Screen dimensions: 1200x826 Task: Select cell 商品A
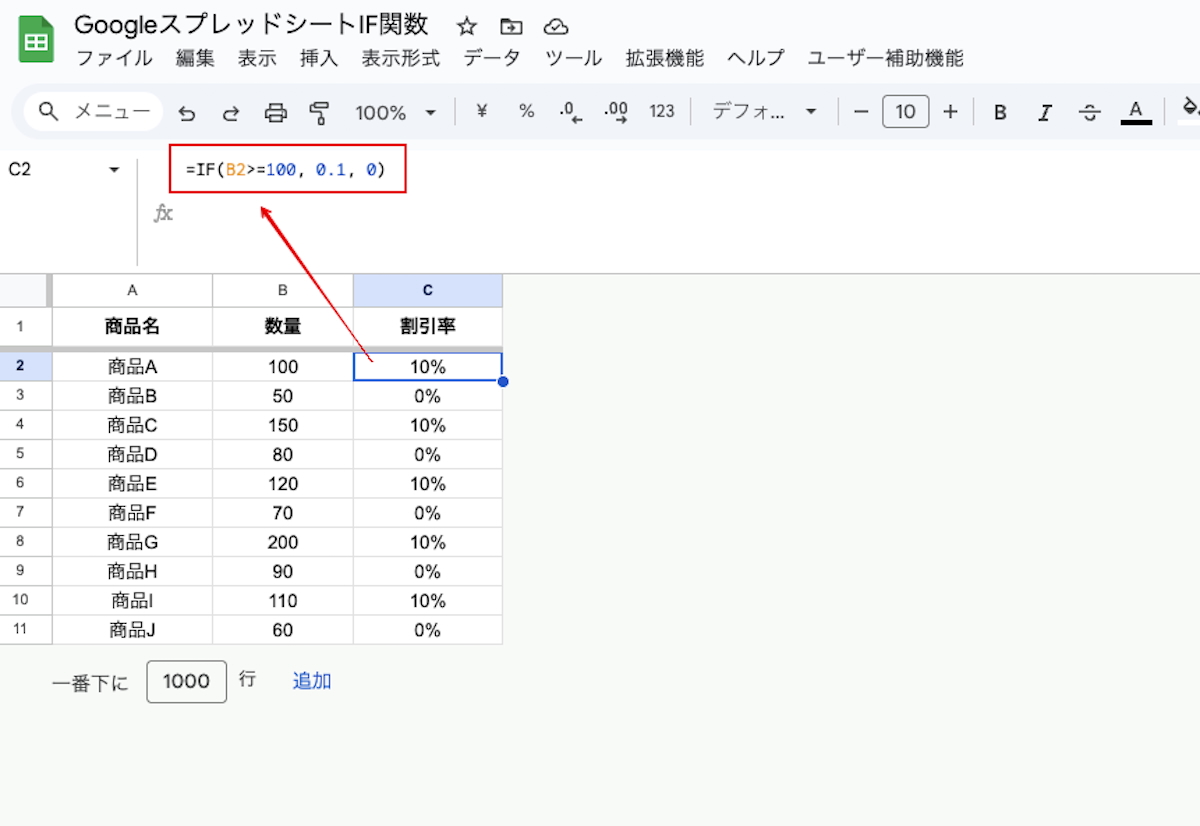(132, 367)
